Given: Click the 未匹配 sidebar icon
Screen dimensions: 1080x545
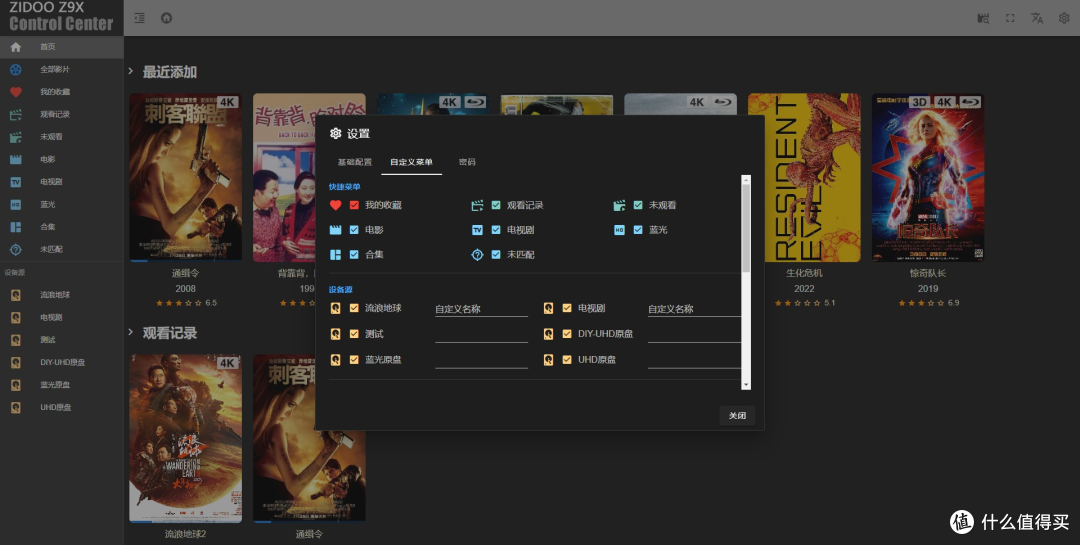Looking at the screenshot, I should (x=15, y=249).
